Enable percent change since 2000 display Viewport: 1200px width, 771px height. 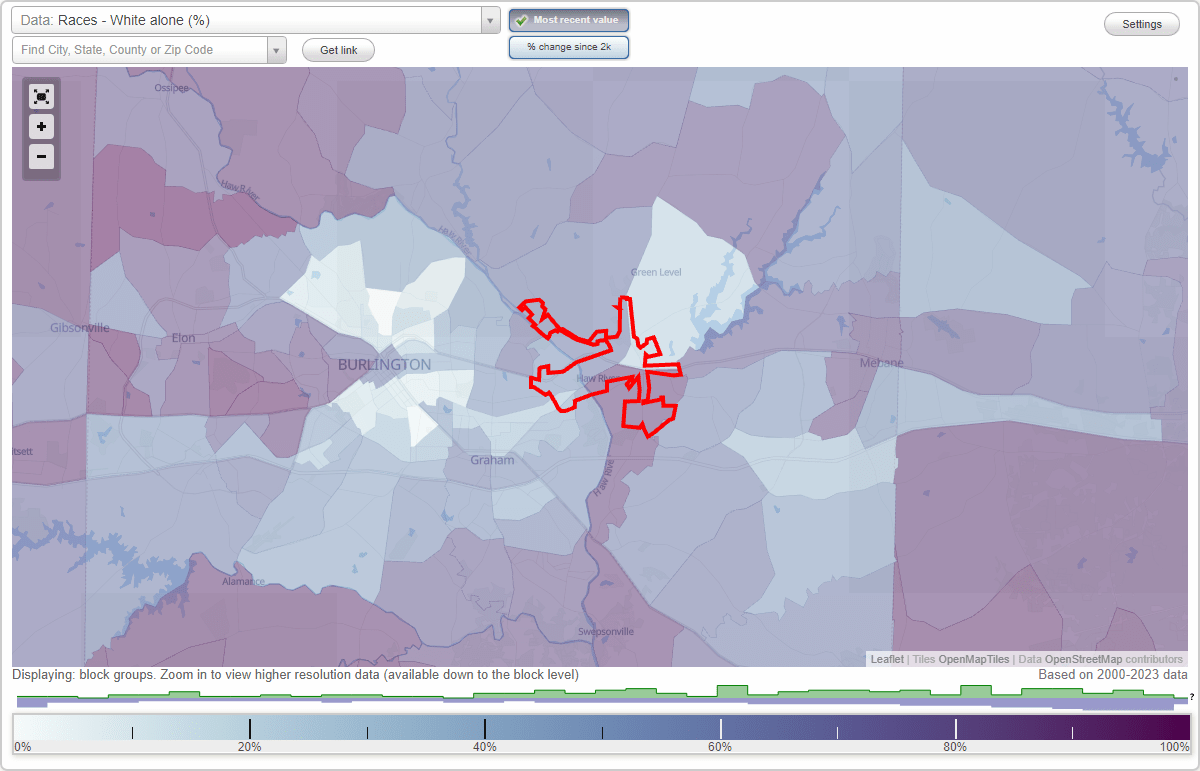pos(569,46)
